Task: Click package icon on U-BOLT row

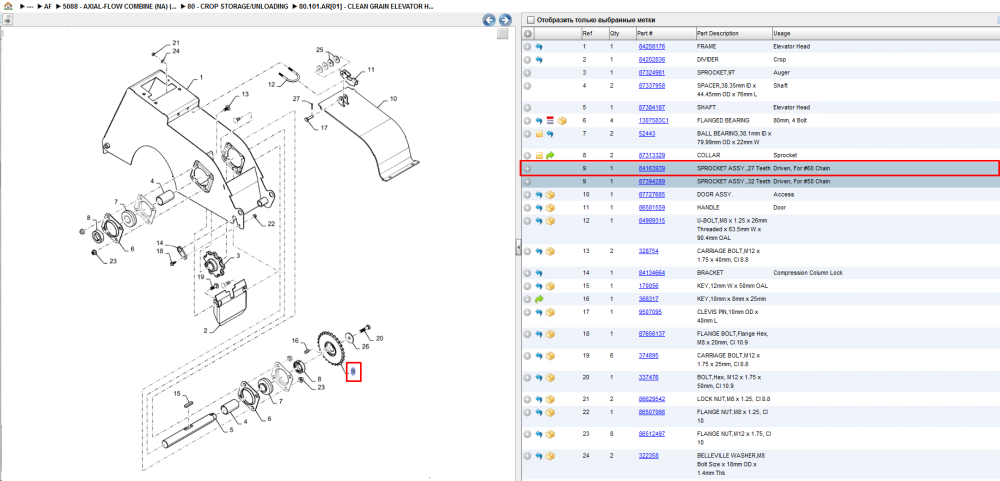Action: click(x=550, y=221)
